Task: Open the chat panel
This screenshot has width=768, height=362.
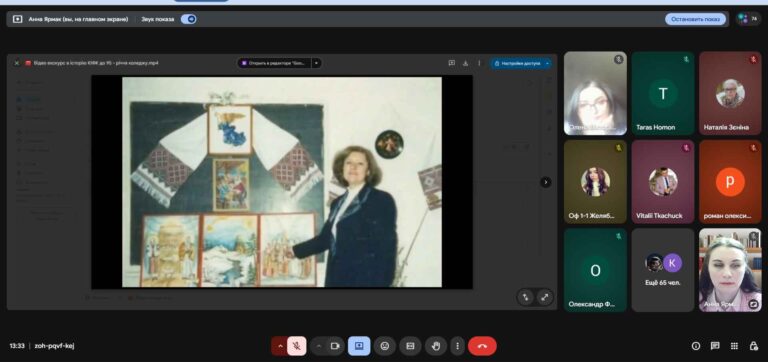Action: [715, 346]
